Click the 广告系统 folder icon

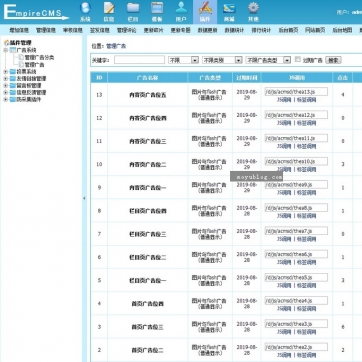[x=13, y=50]
